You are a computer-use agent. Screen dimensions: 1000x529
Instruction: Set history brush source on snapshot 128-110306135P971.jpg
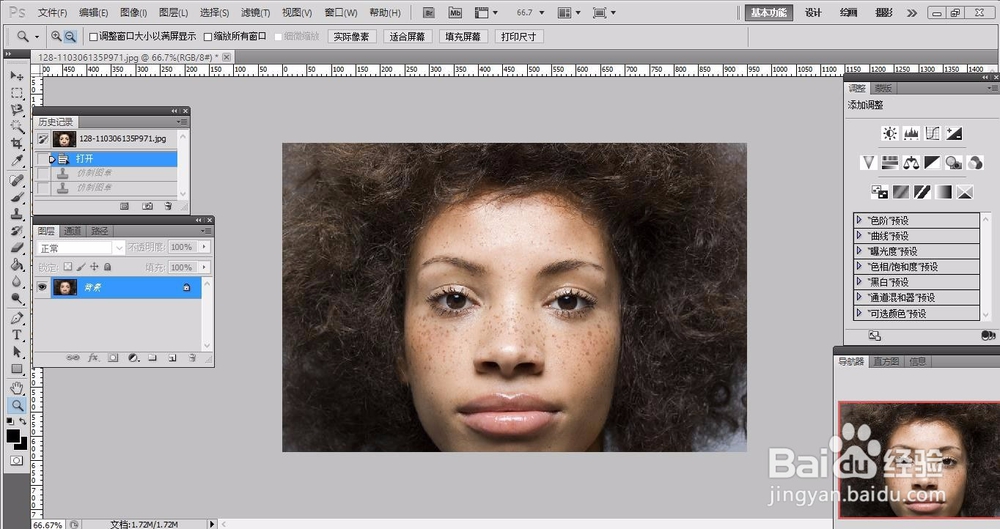43,138
